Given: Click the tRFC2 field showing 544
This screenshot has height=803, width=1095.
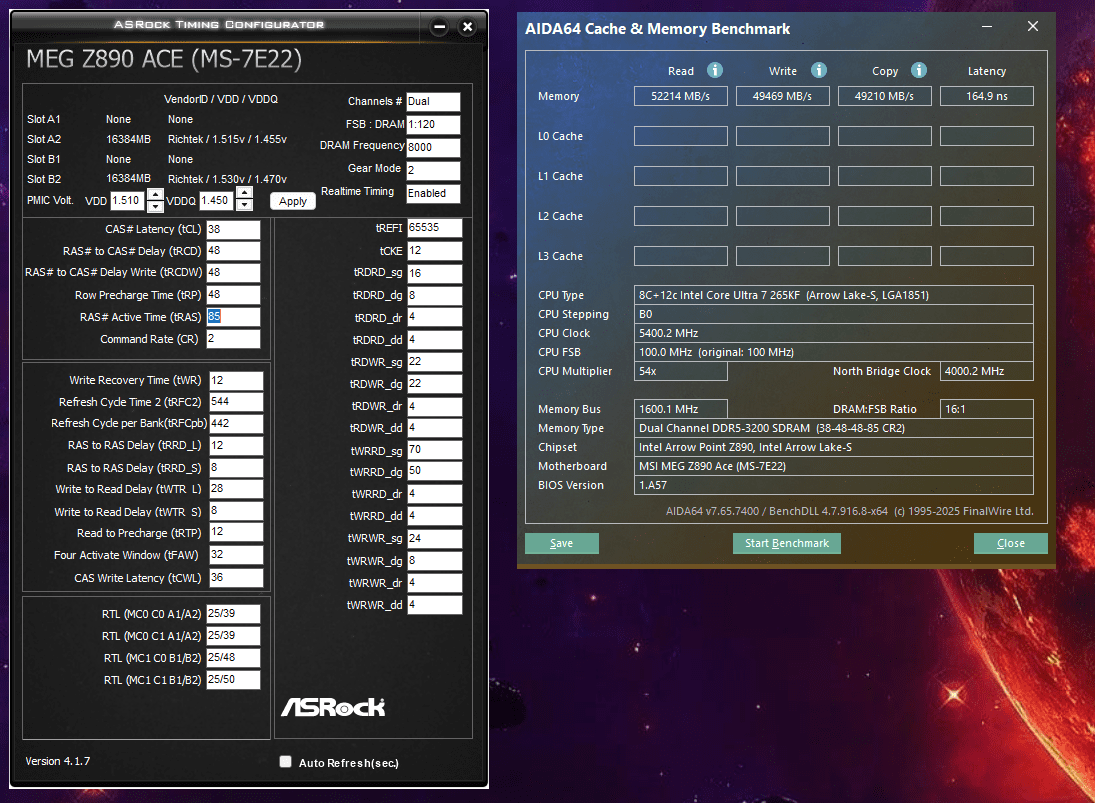Looking at the screenshot, I should (x=236, y=402).
